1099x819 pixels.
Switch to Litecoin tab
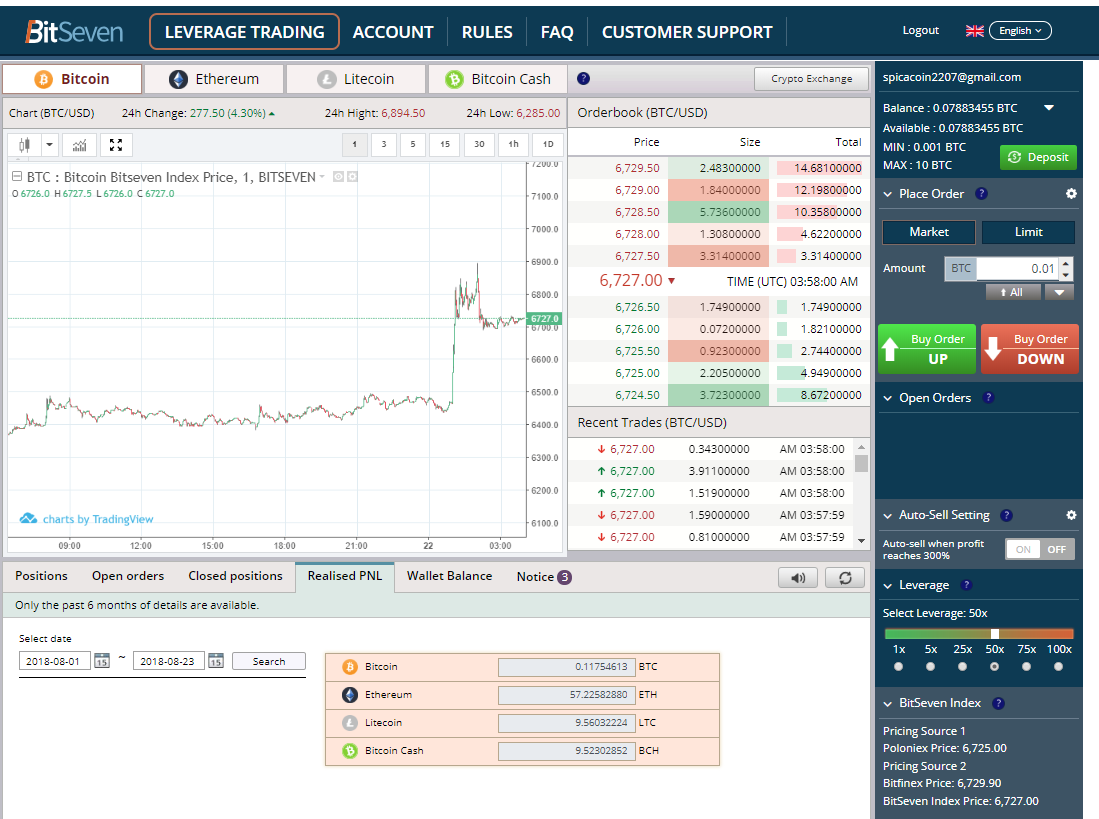[x=356, y=79]
